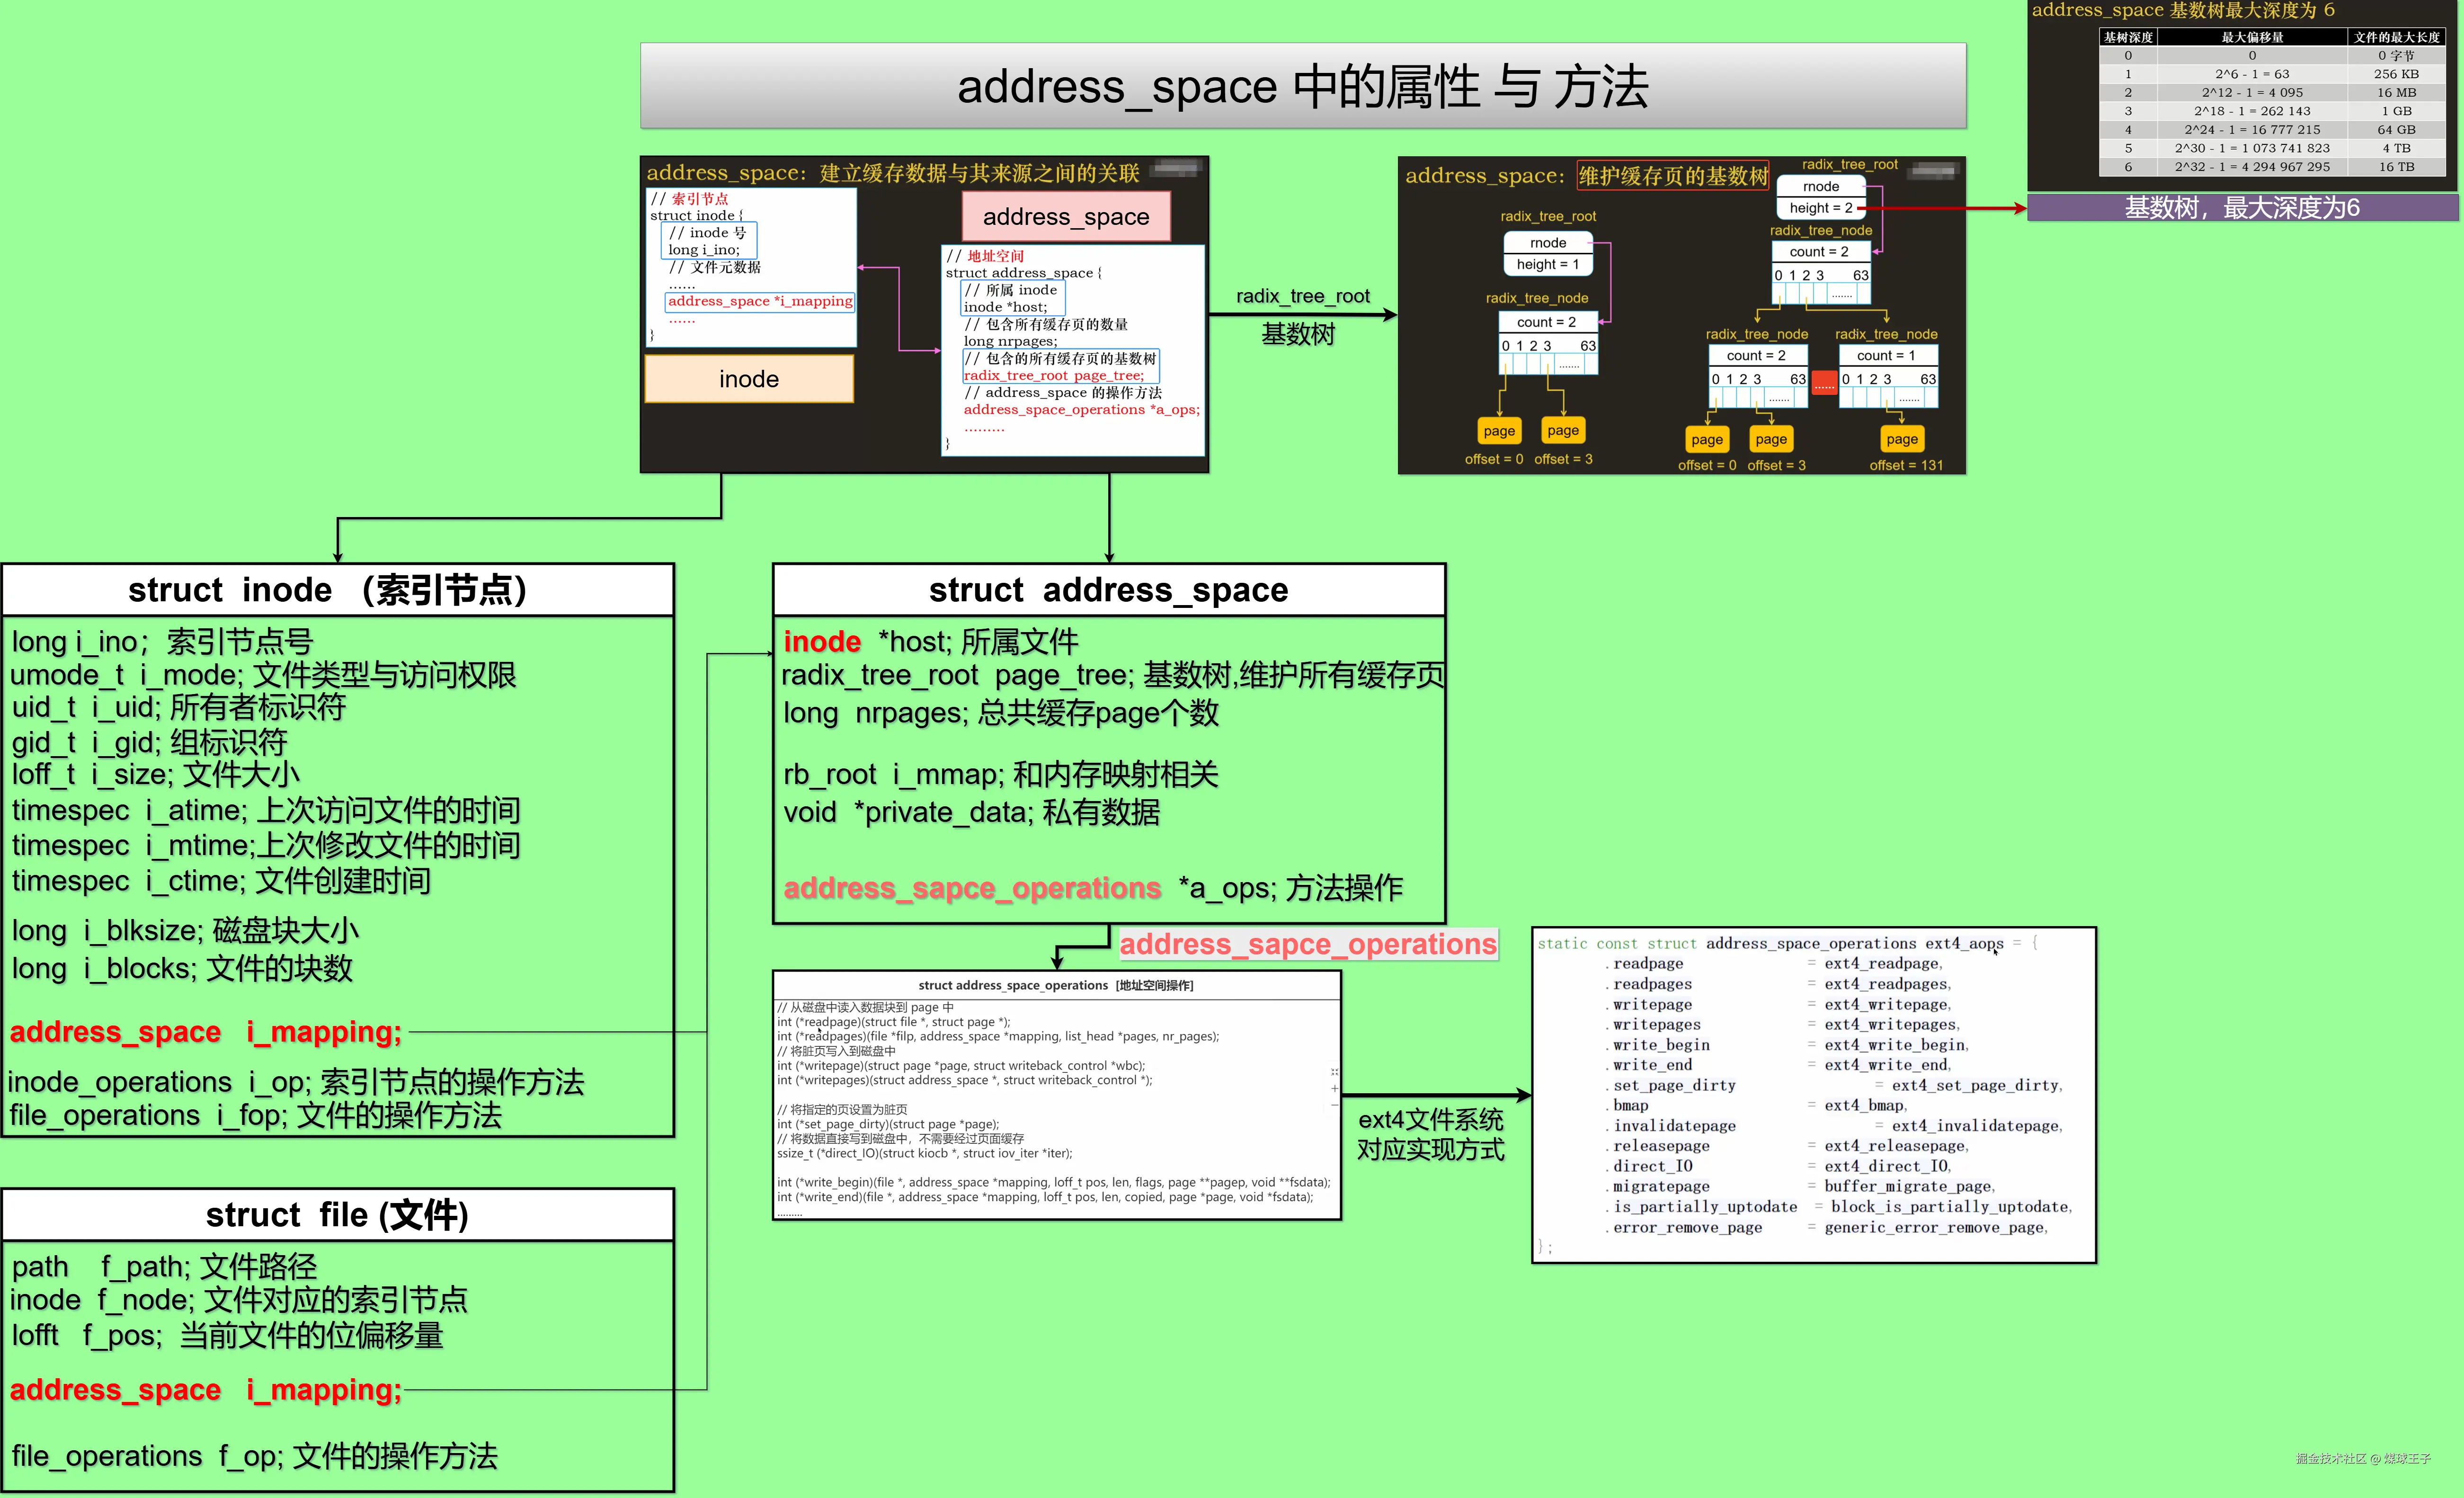Click the pink-highlighted address_sapce_operations label

1307,944
